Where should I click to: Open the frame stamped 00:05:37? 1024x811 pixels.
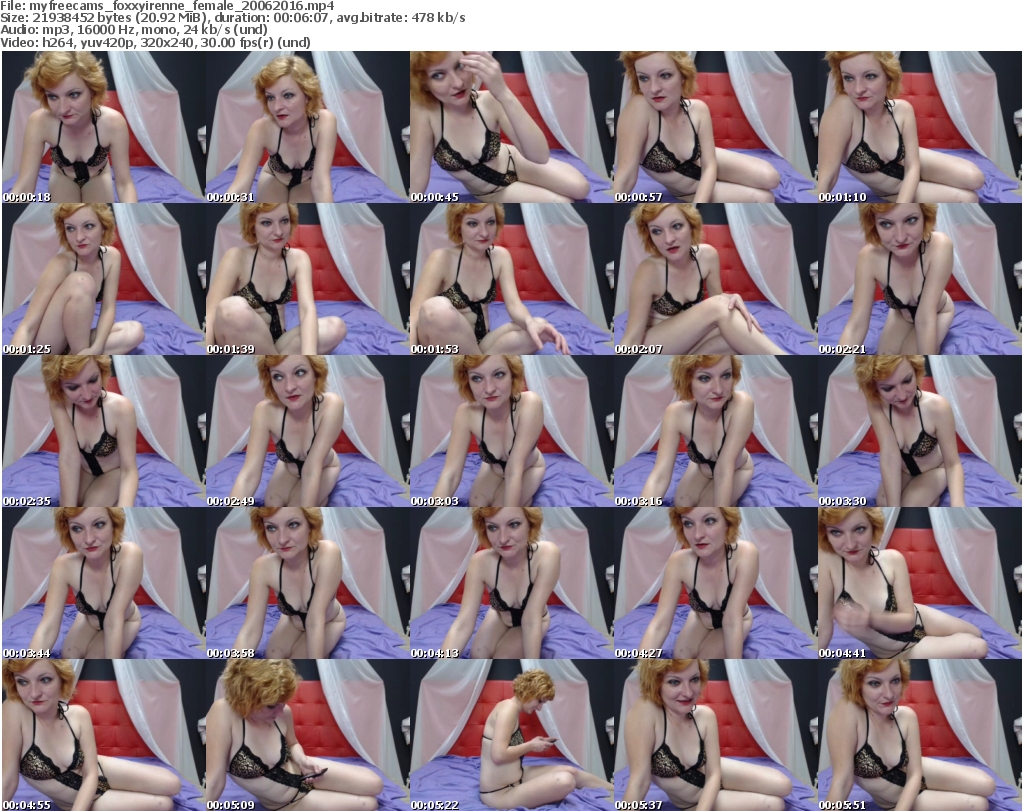pos(715,735)
